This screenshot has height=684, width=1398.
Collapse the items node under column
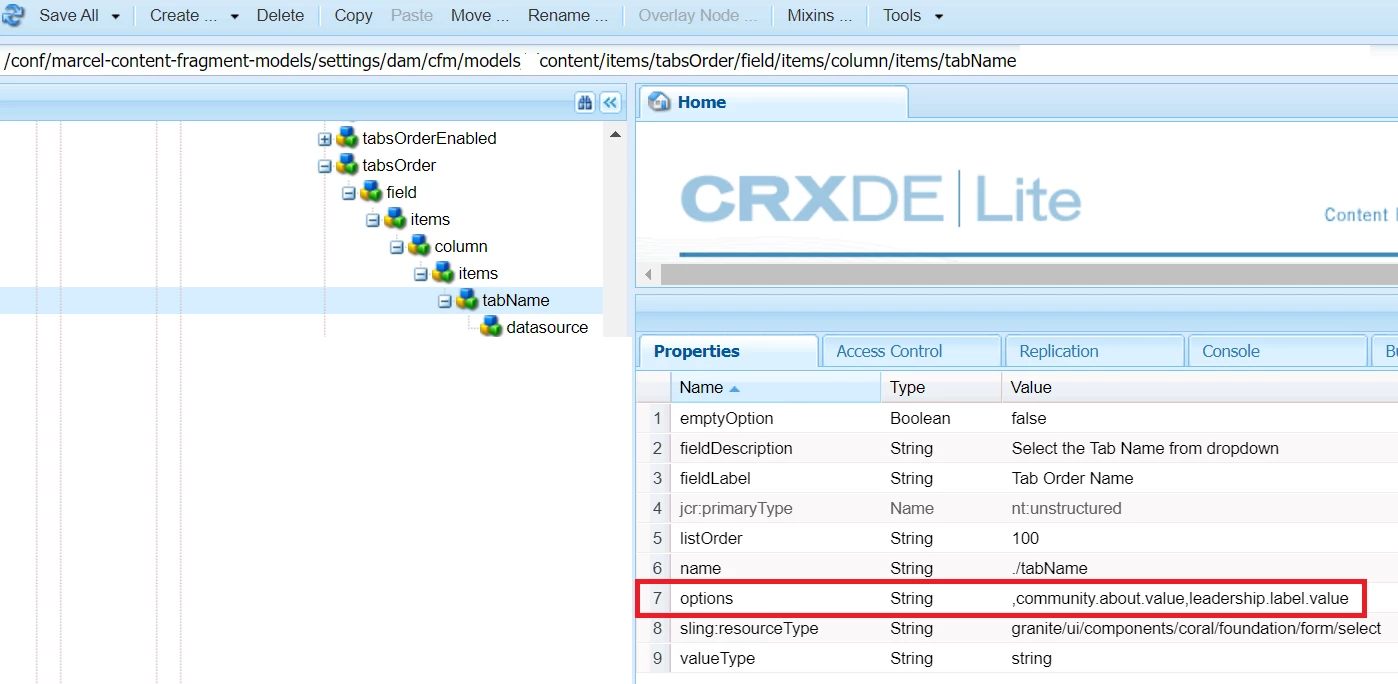point(420,274)
